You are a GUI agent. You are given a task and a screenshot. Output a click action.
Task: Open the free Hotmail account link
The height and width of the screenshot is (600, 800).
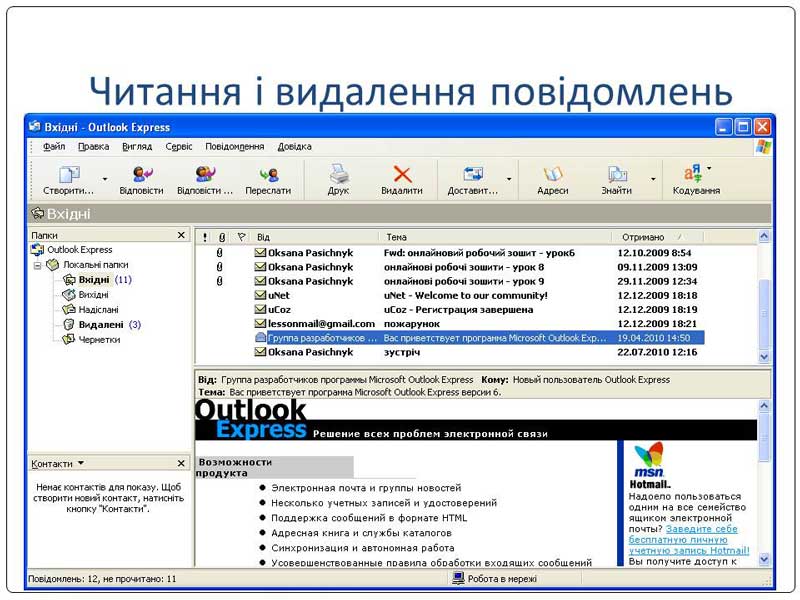[x=688, y=540]
